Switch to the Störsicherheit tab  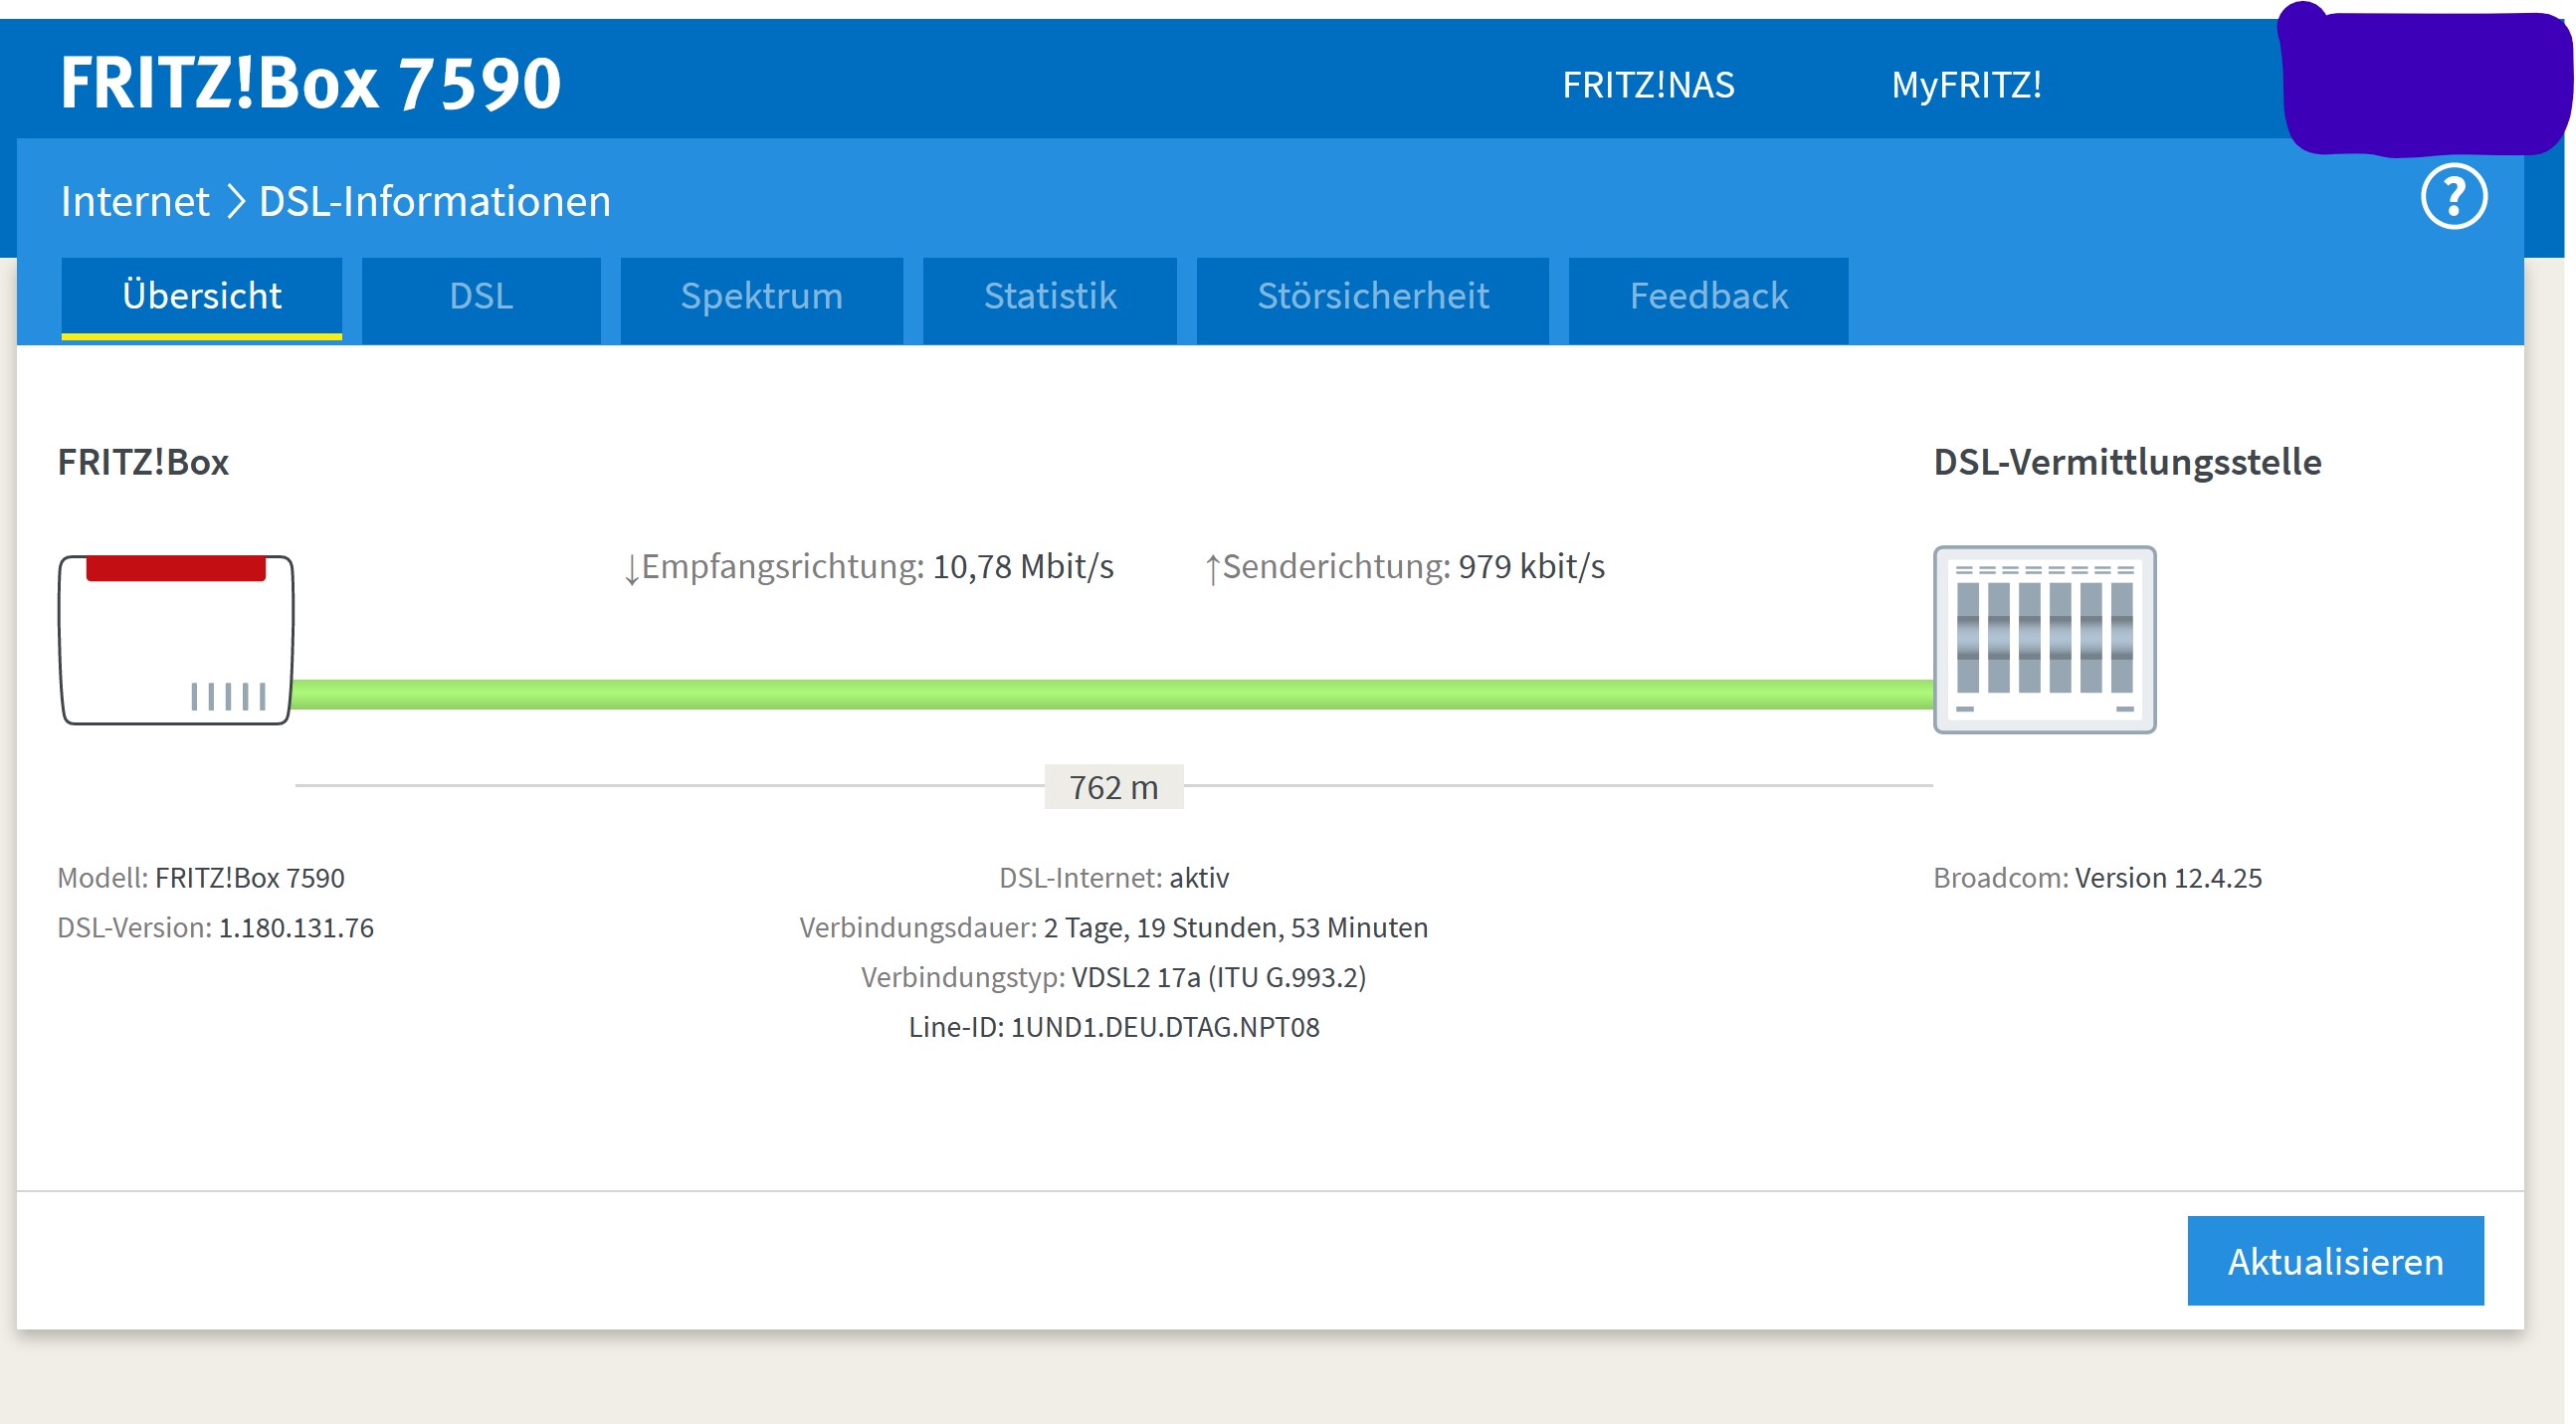click(1372, 297)
